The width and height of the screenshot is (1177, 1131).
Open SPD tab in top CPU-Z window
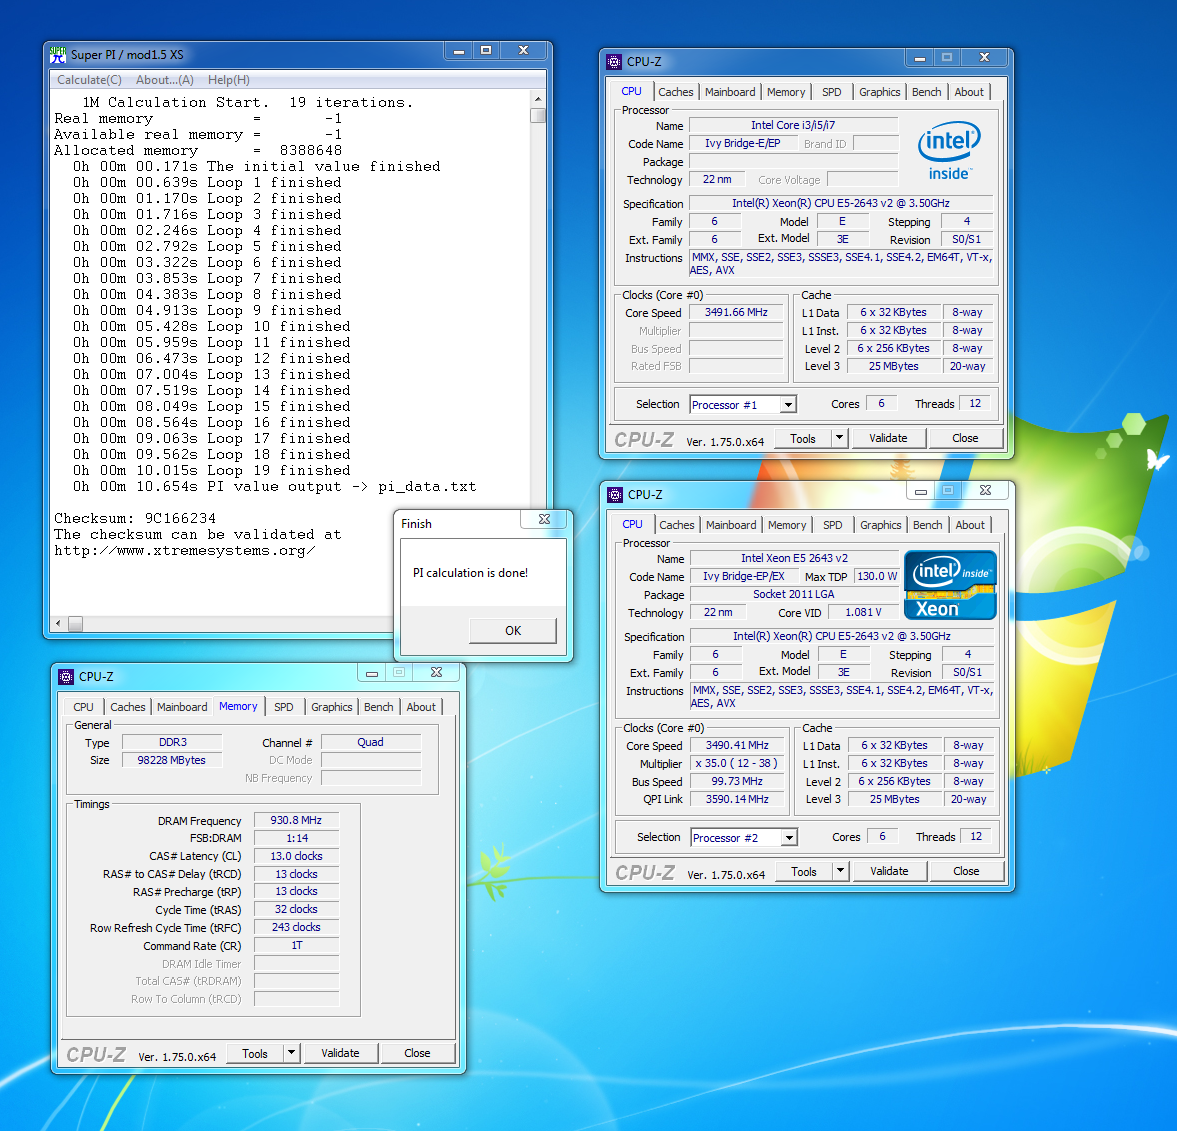point(832,92)
